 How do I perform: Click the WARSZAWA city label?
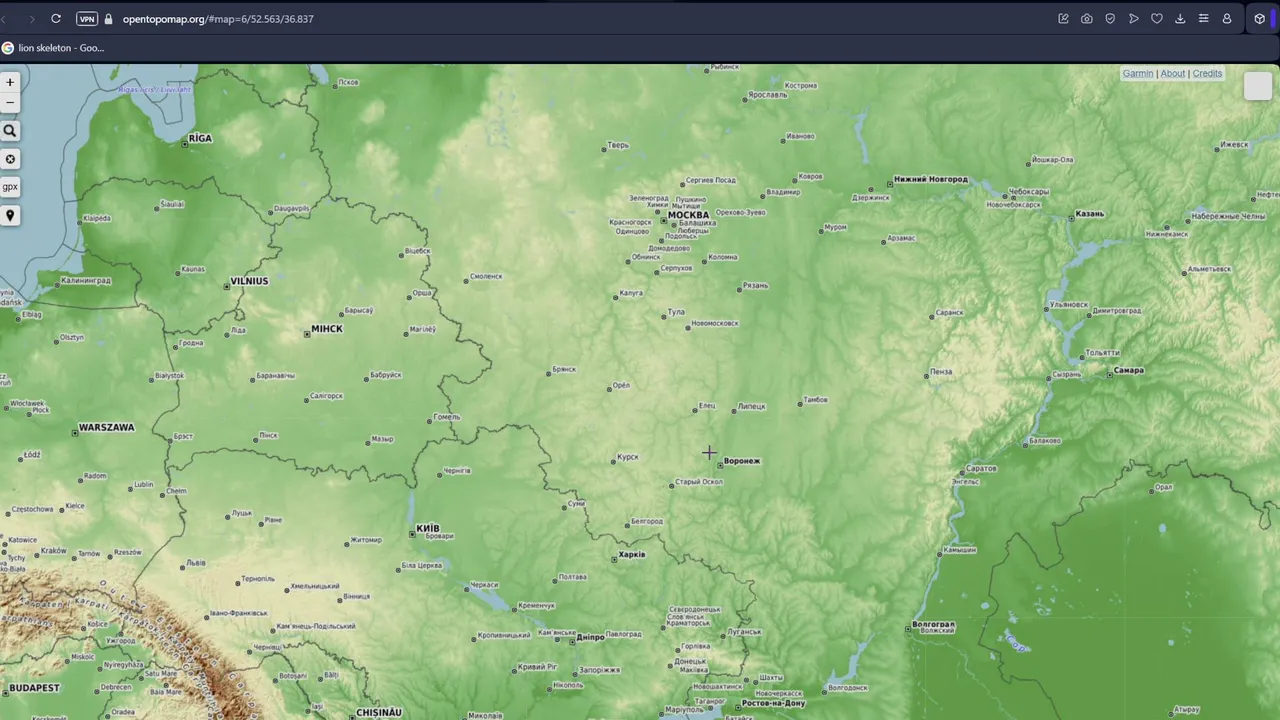106,428
